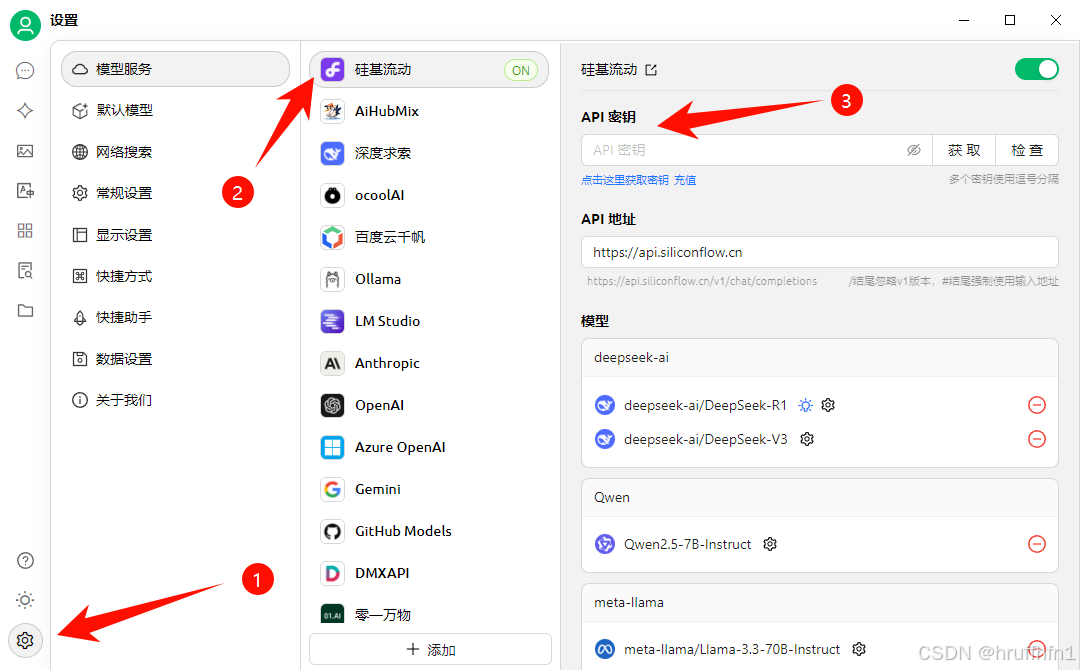Click the deepseek-ai group header
Image resolution: width=1080 pixels, height=670 pixels.
click(x=820, y=357)
